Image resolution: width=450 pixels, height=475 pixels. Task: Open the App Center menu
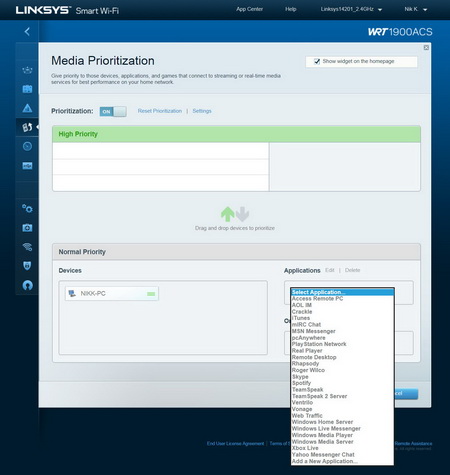pyautogui.click(x=249, y=9)
